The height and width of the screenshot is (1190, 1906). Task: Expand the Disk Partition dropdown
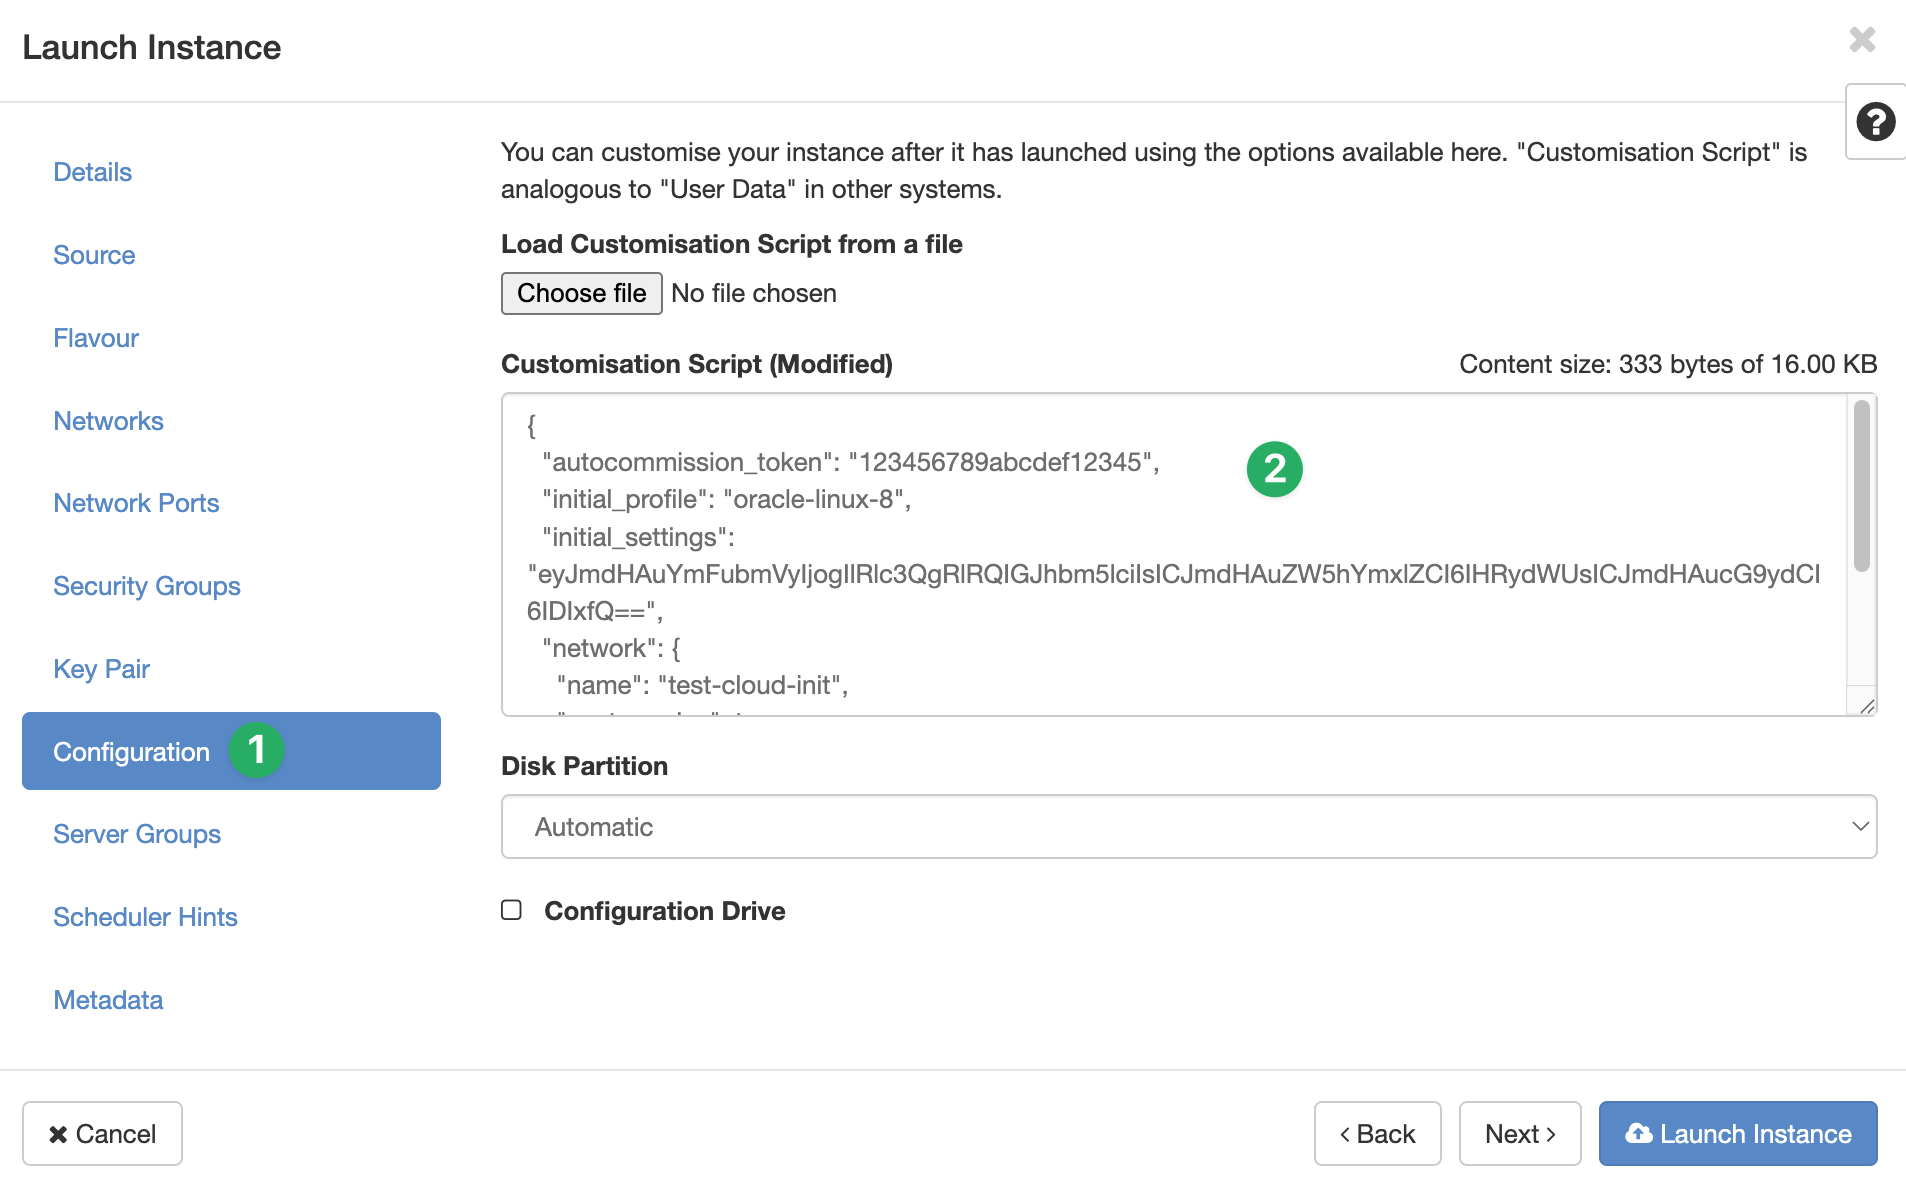(1188, 827)
